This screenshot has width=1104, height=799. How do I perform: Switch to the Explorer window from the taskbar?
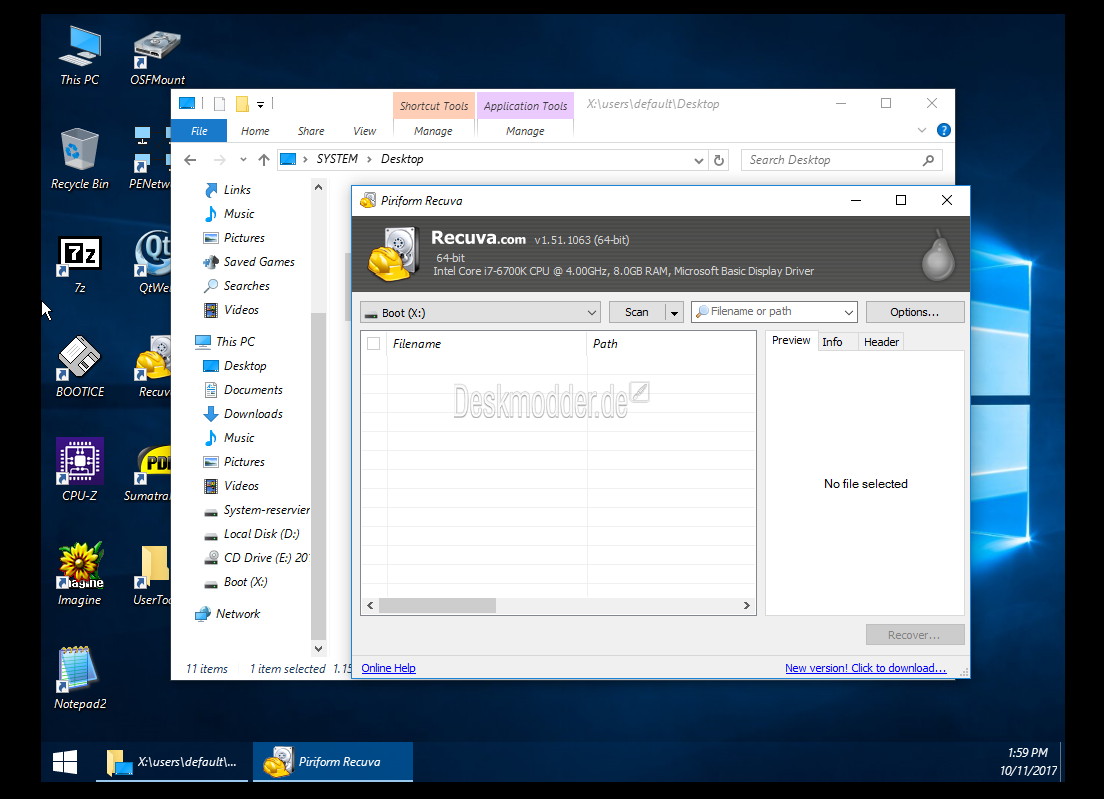[x=172, y=762]
